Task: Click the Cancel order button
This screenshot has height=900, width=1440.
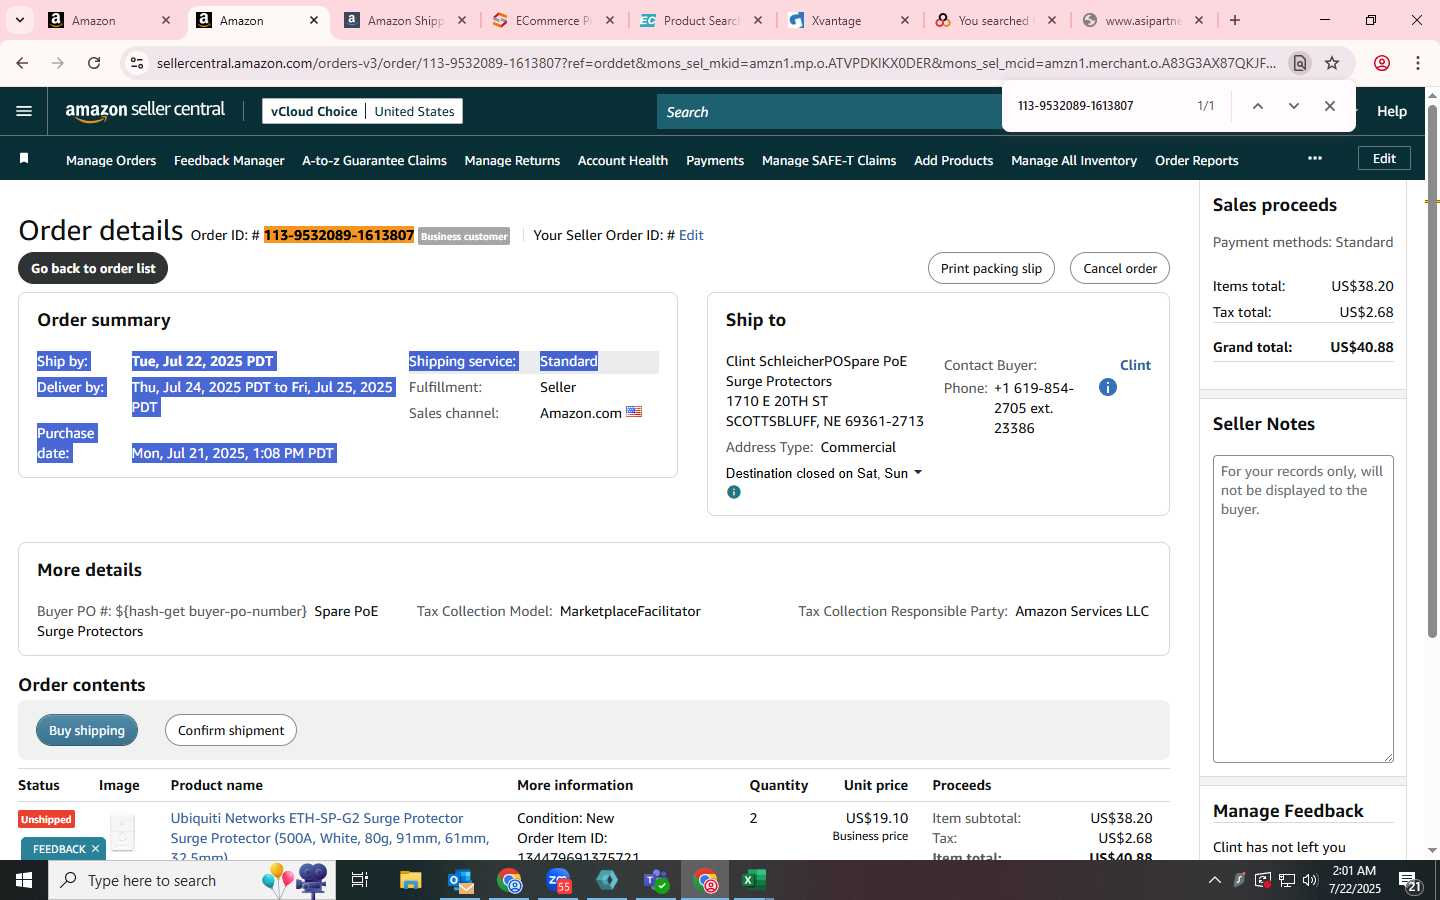Action: (1120, 268)
